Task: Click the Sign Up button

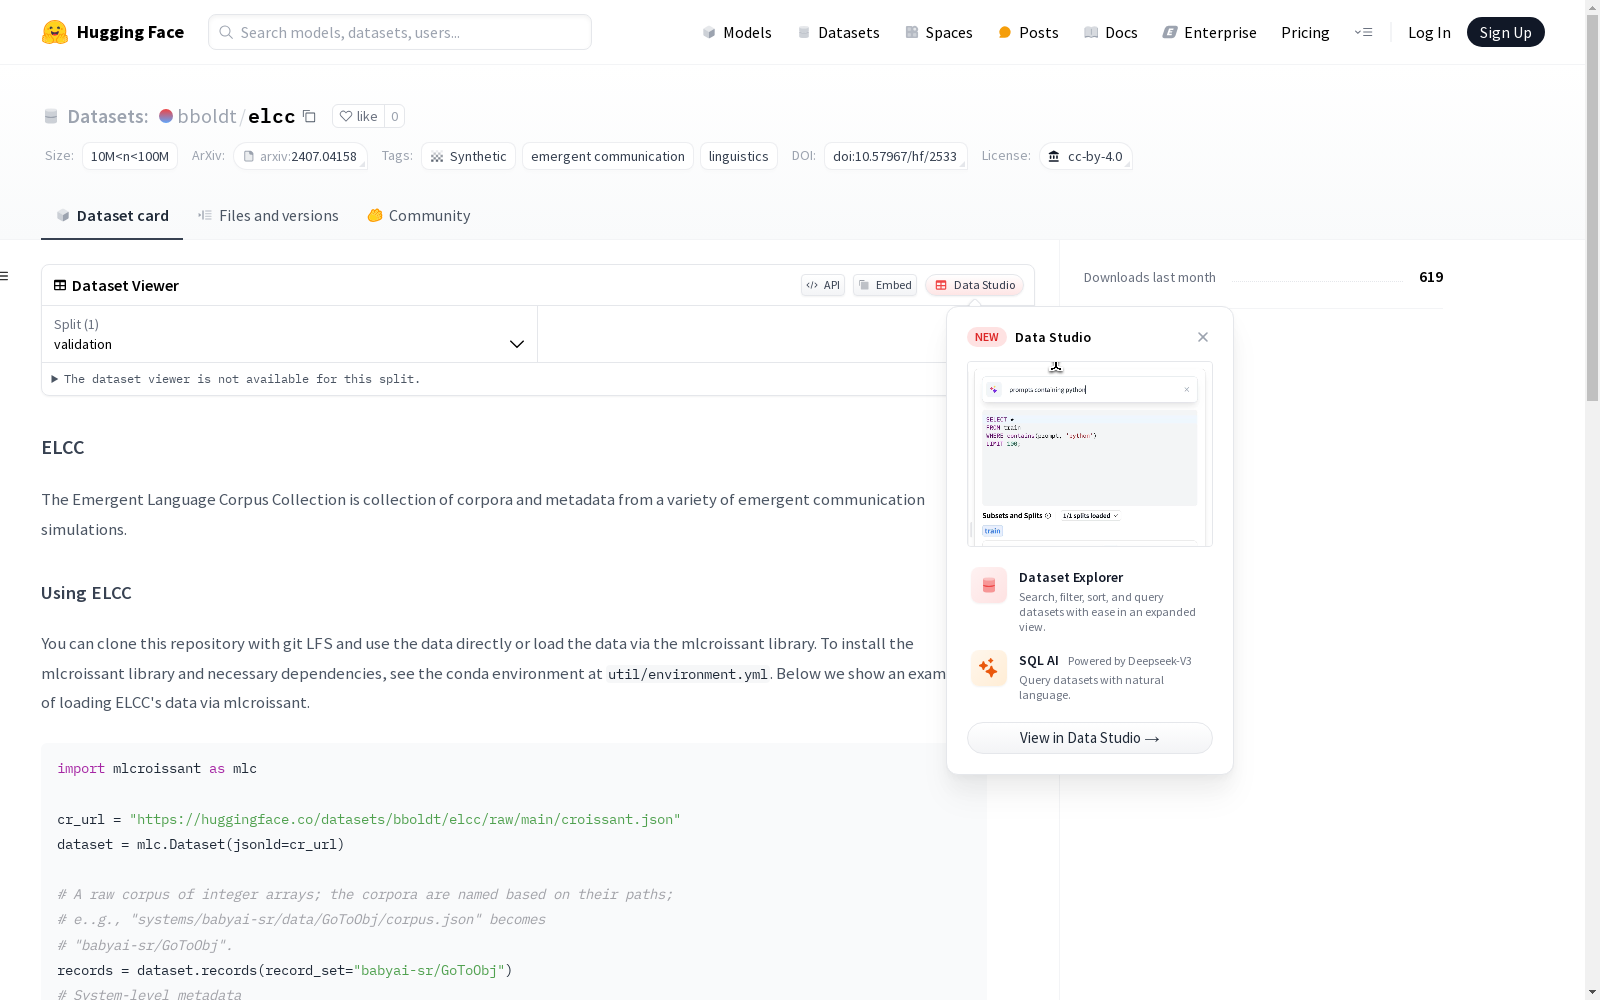Action: click(x=1505, y=32)
